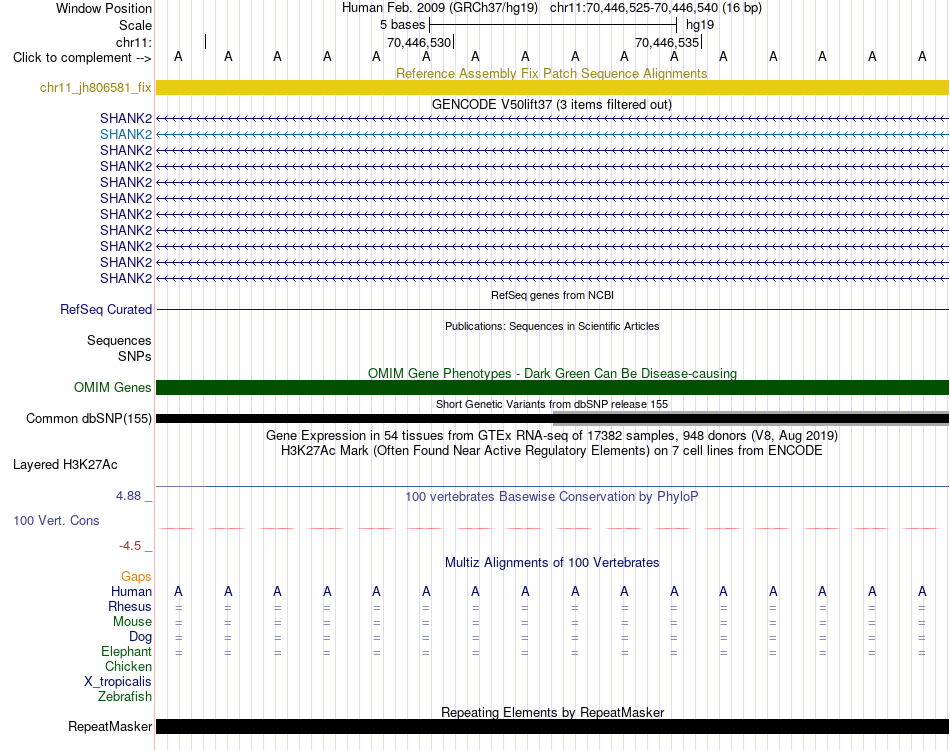Click the OMIM Genes label
The image size is (950, 750).
(x=112, y=387)
